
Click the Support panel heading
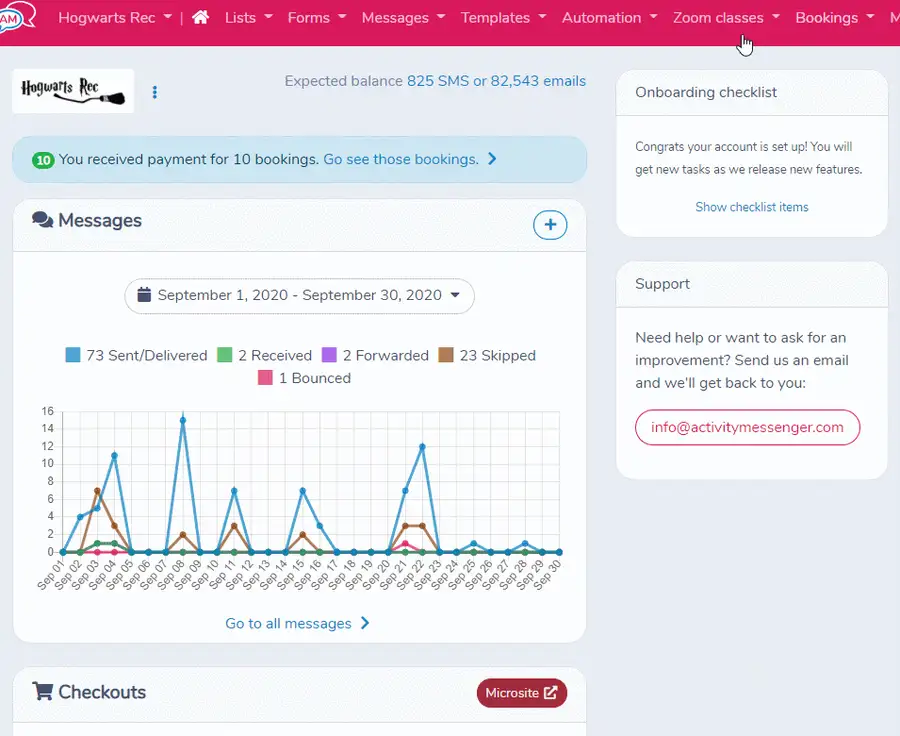[x=662, y=284]
